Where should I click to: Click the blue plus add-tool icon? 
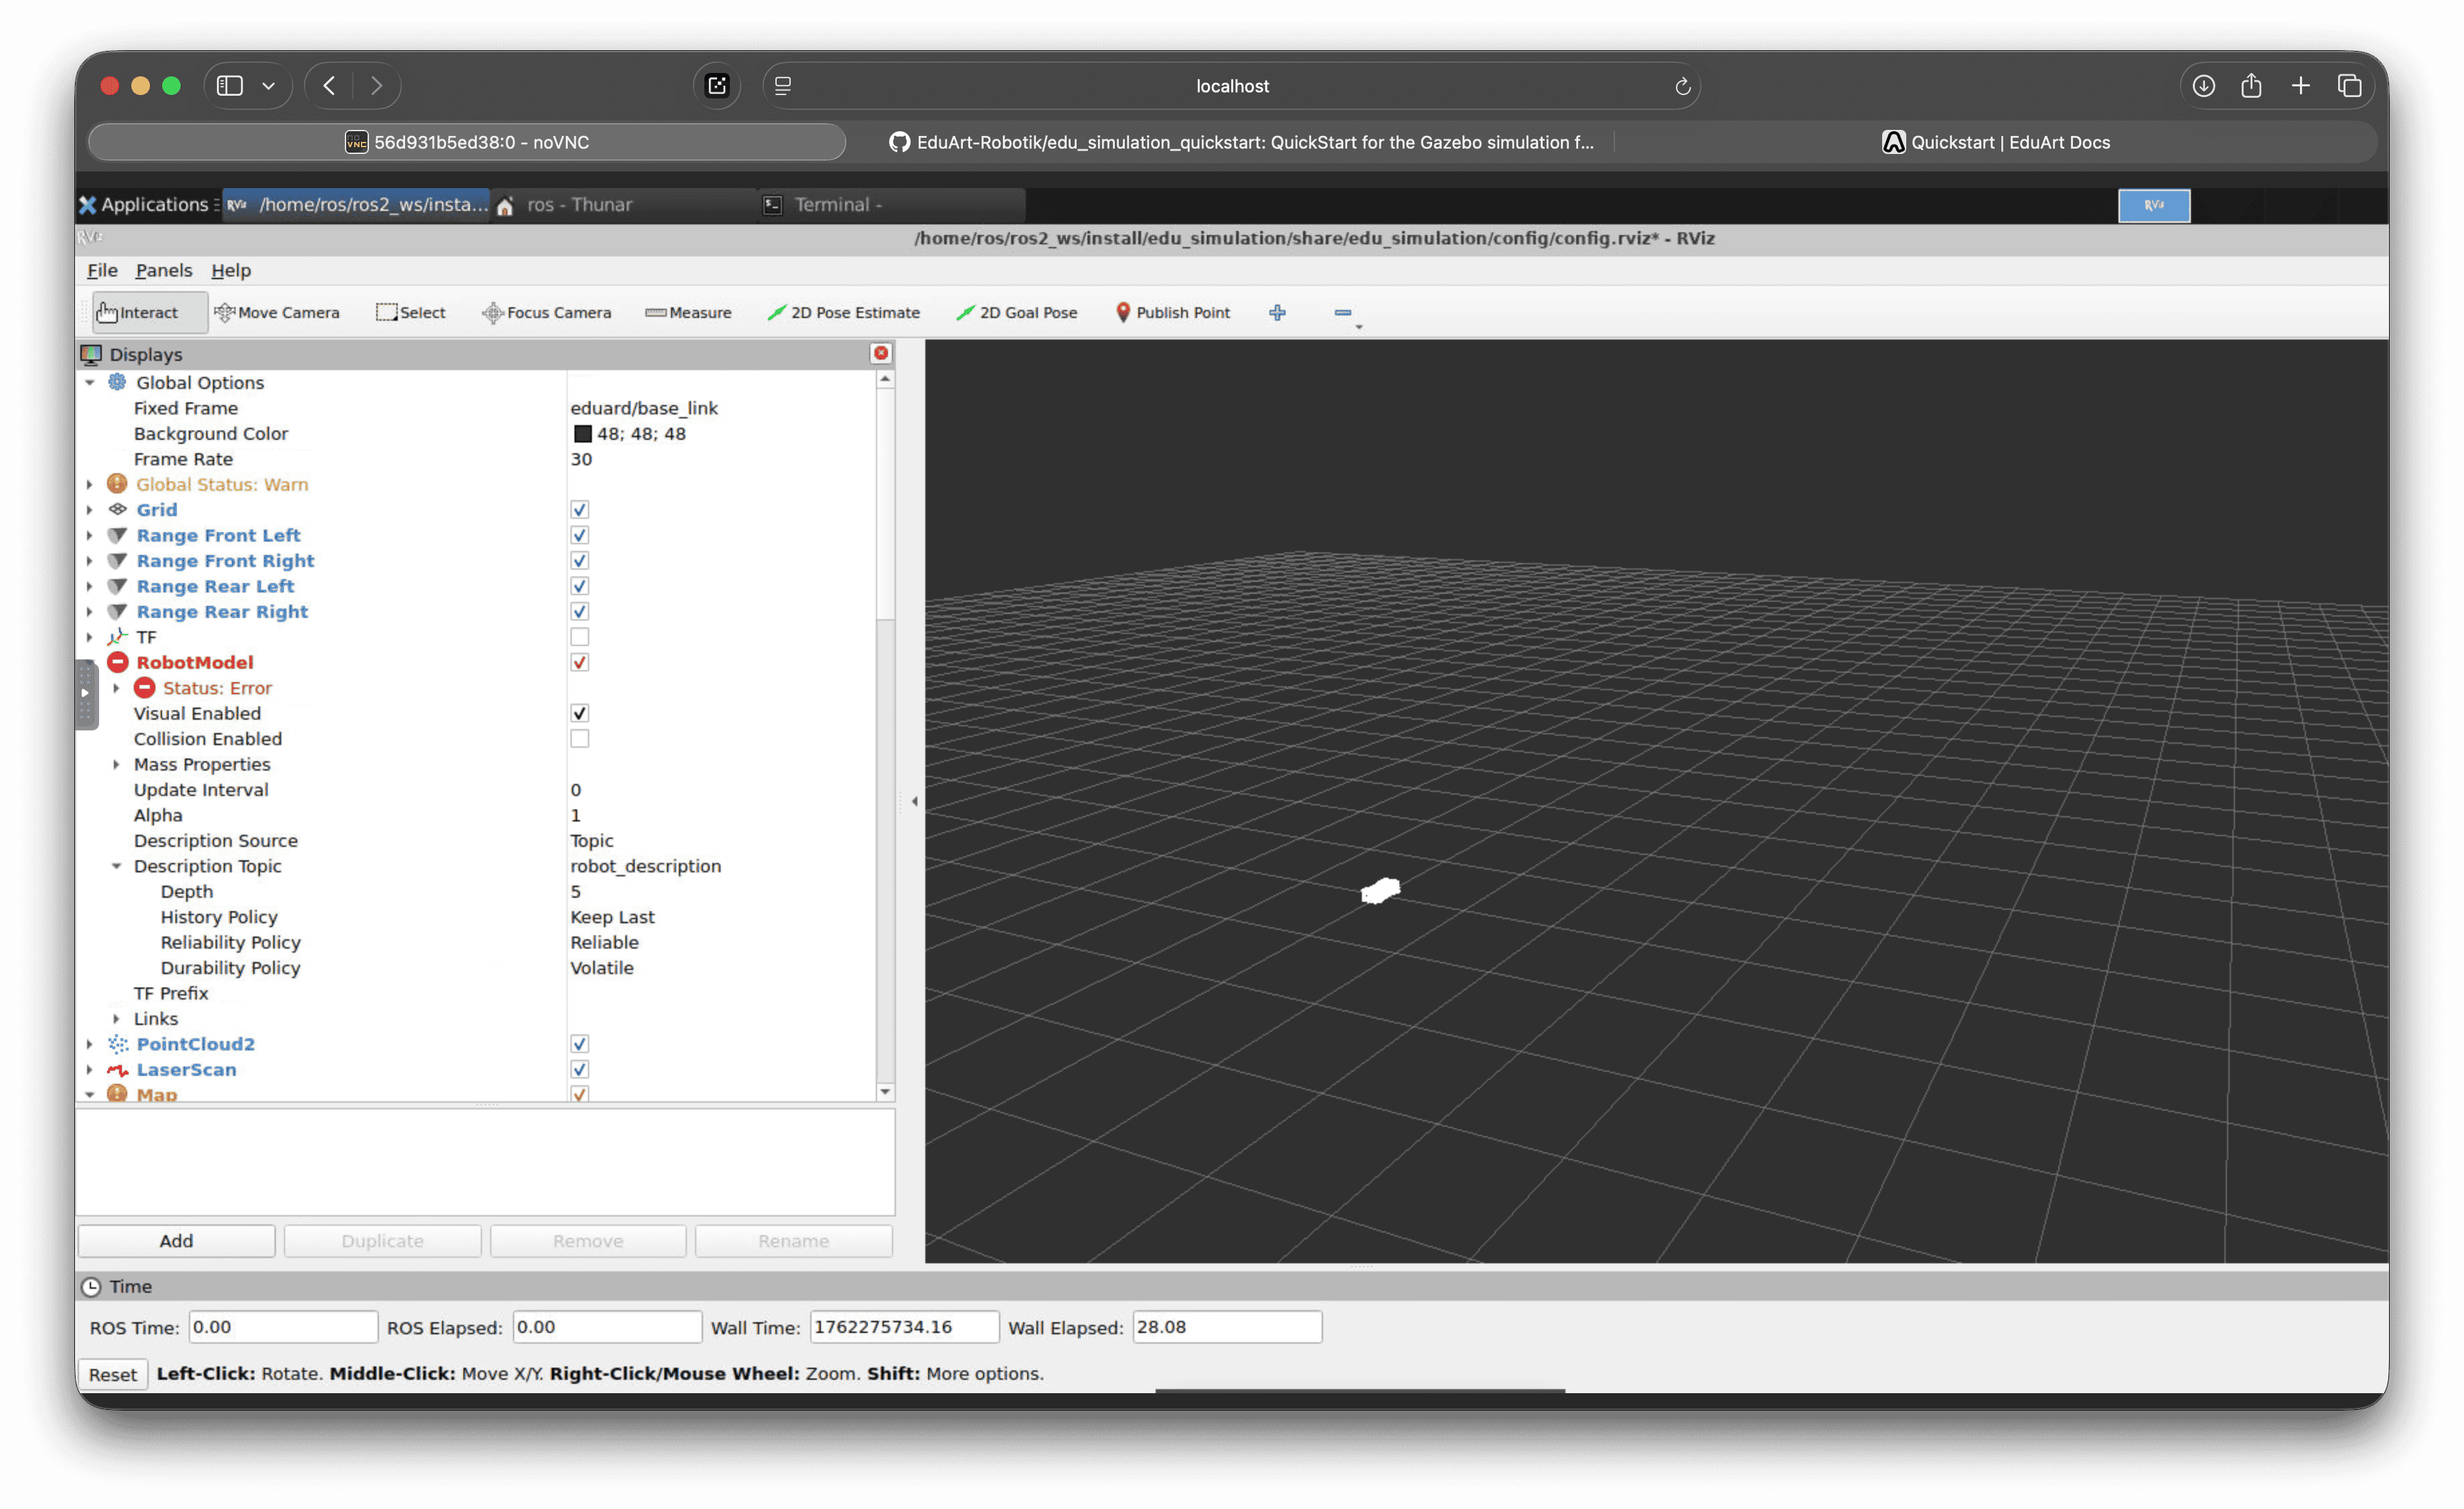pyautogui.click(x=1277, y=313)
